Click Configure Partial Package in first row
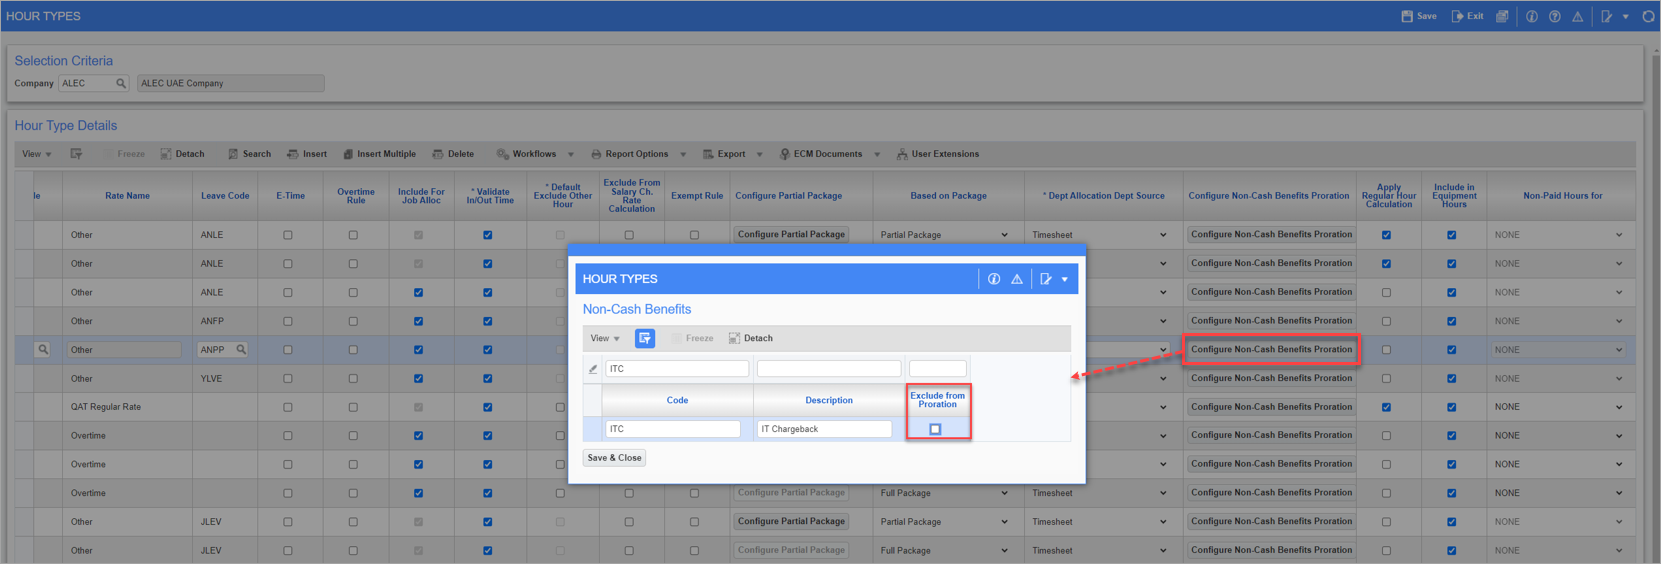1661x564 pixels. click(x=791, y=234)
